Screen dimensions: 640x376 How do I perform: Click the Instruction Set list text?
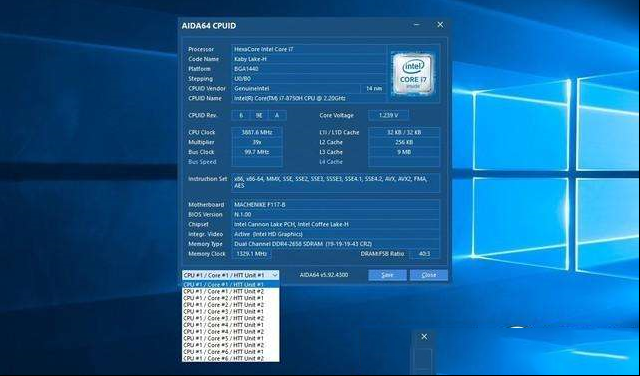pyautogui.click(x=336, y=182)
